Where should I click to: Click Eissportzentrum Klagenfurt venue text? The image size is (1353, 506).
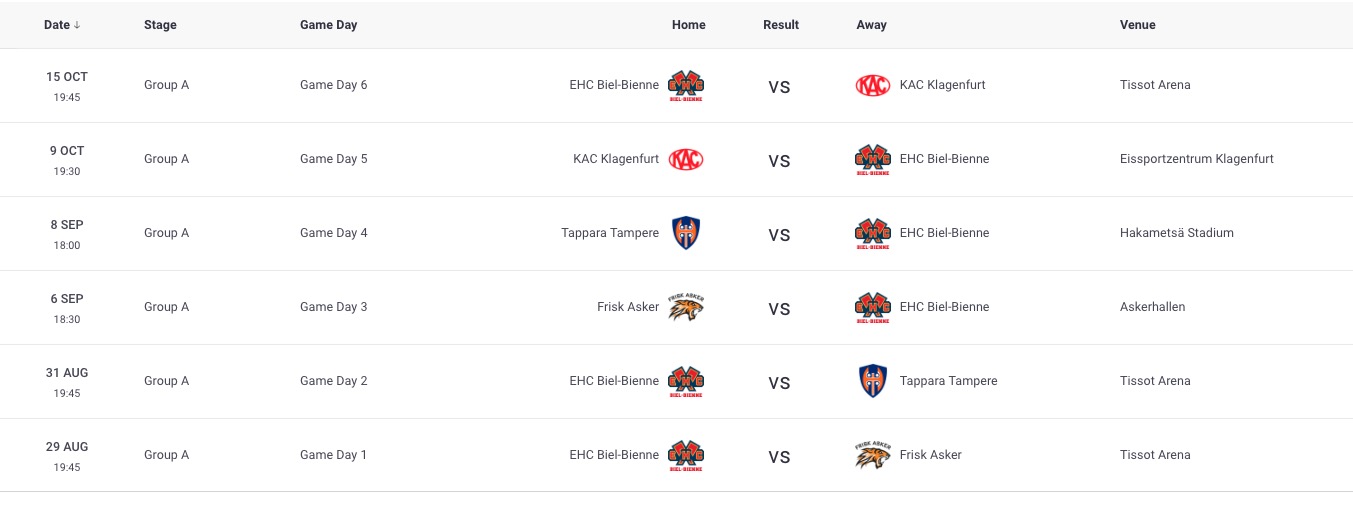coord(1197,159)
